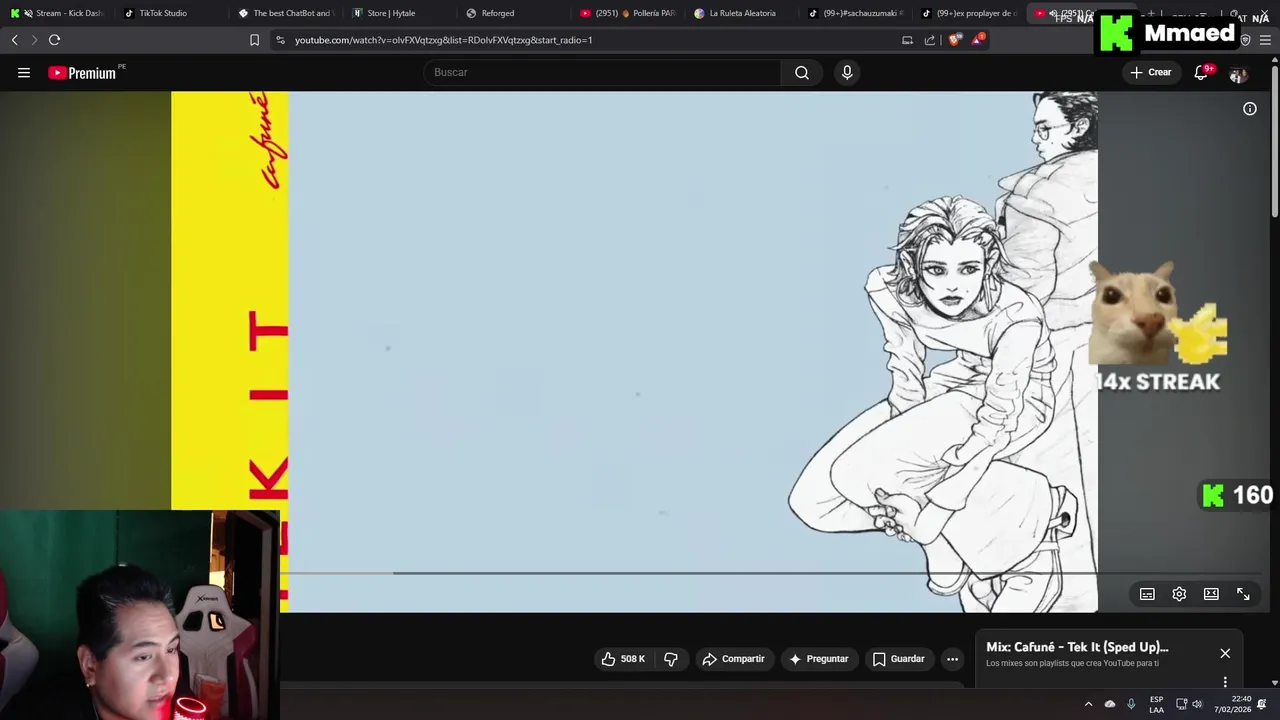Screen dimensions: 1280x720
Task: Switch player to theater mode
Action: click(1211, 594)
